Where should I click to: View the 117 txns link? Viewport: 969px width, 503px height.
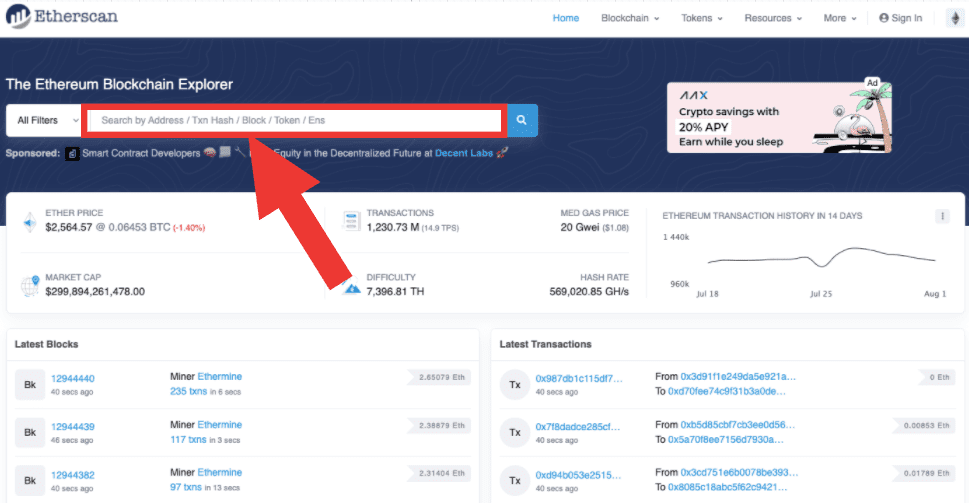(x=188, y=439)
